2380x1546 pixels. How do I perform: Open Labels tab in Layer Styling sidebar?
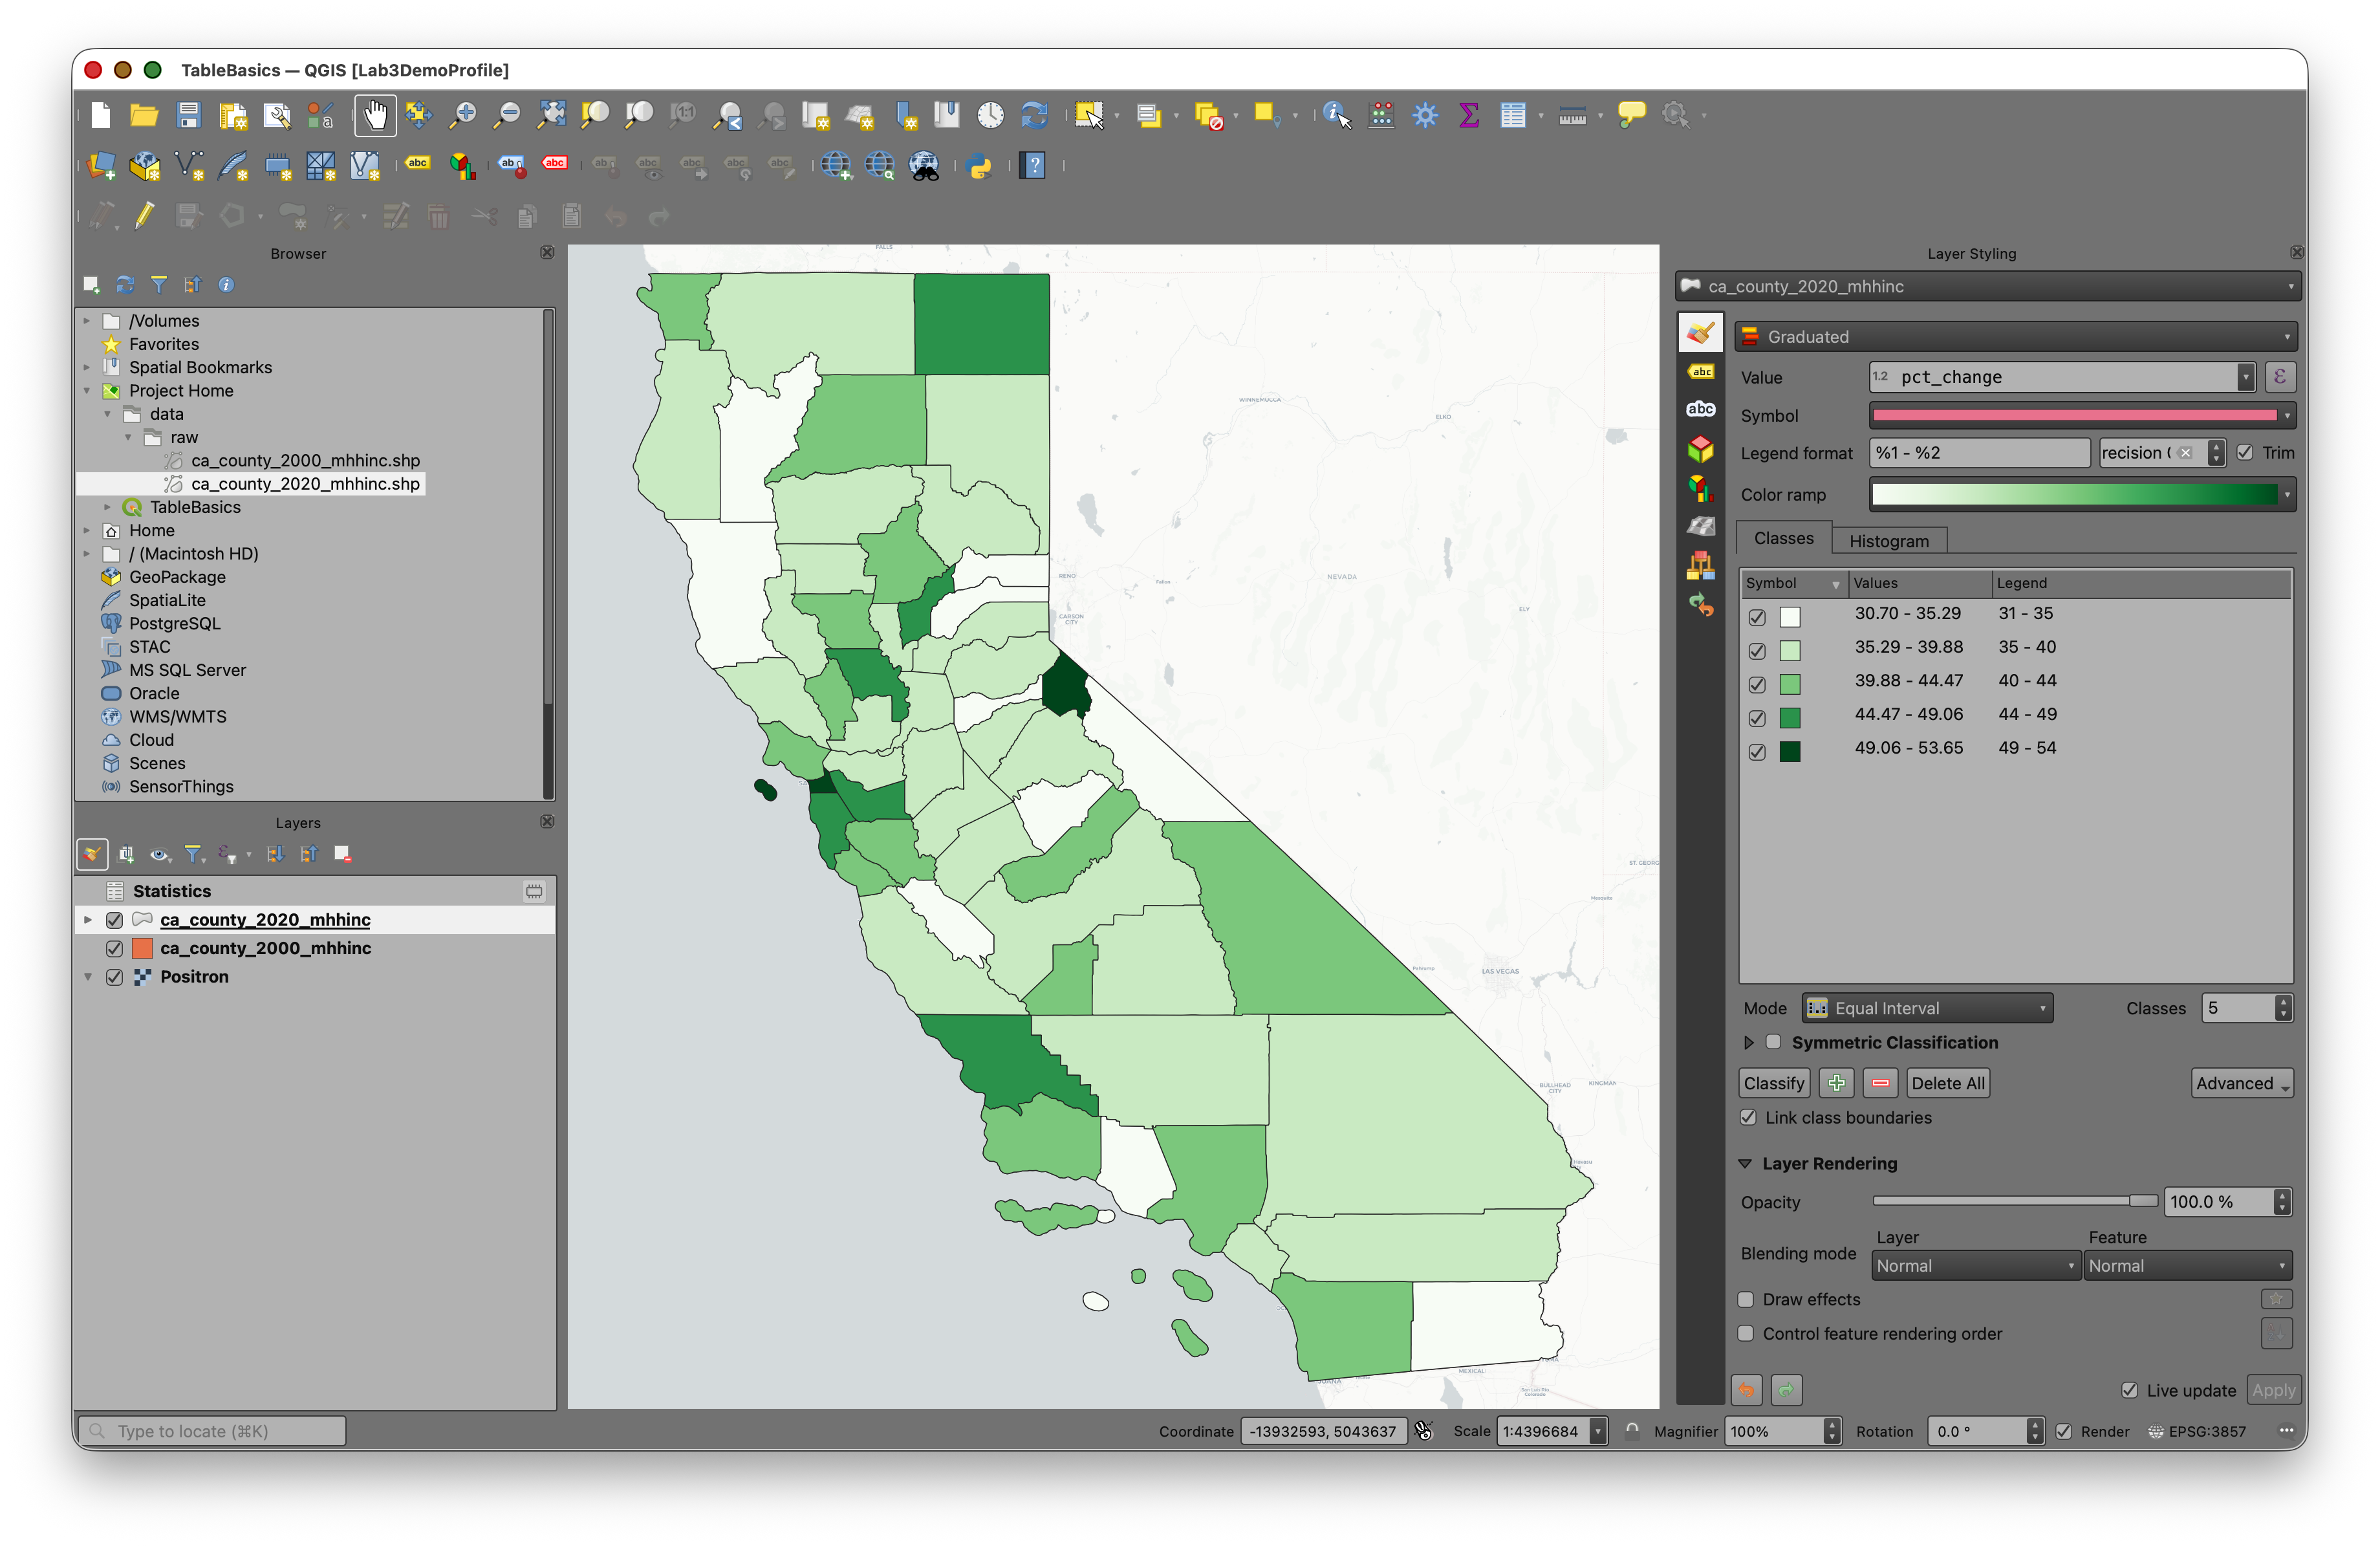(1700, 372)
